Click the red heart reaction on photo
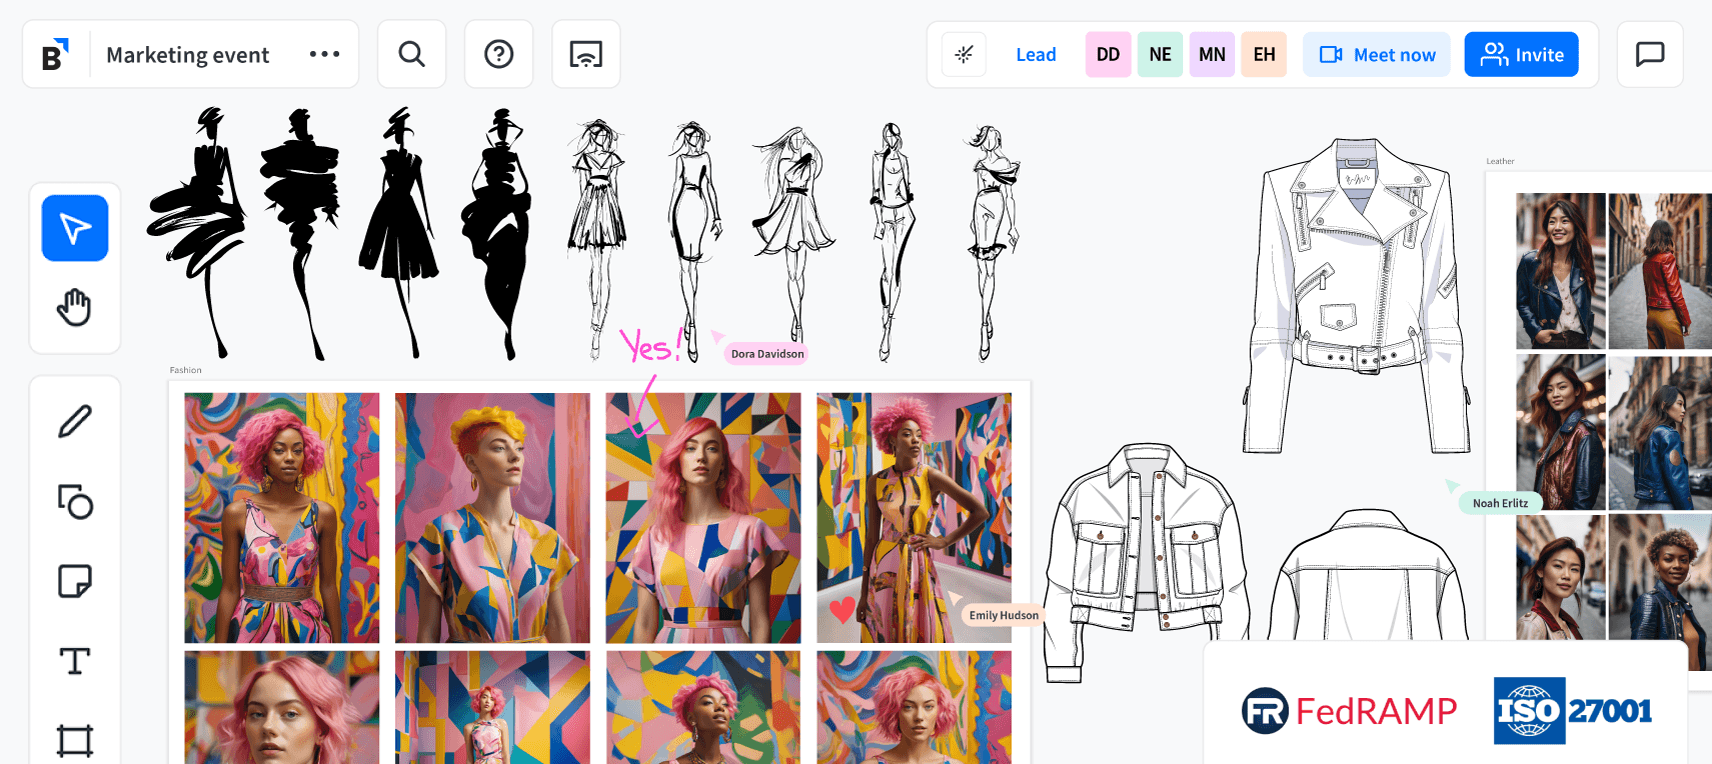This screenshot has height=764, width=1712. click(842, 609)
